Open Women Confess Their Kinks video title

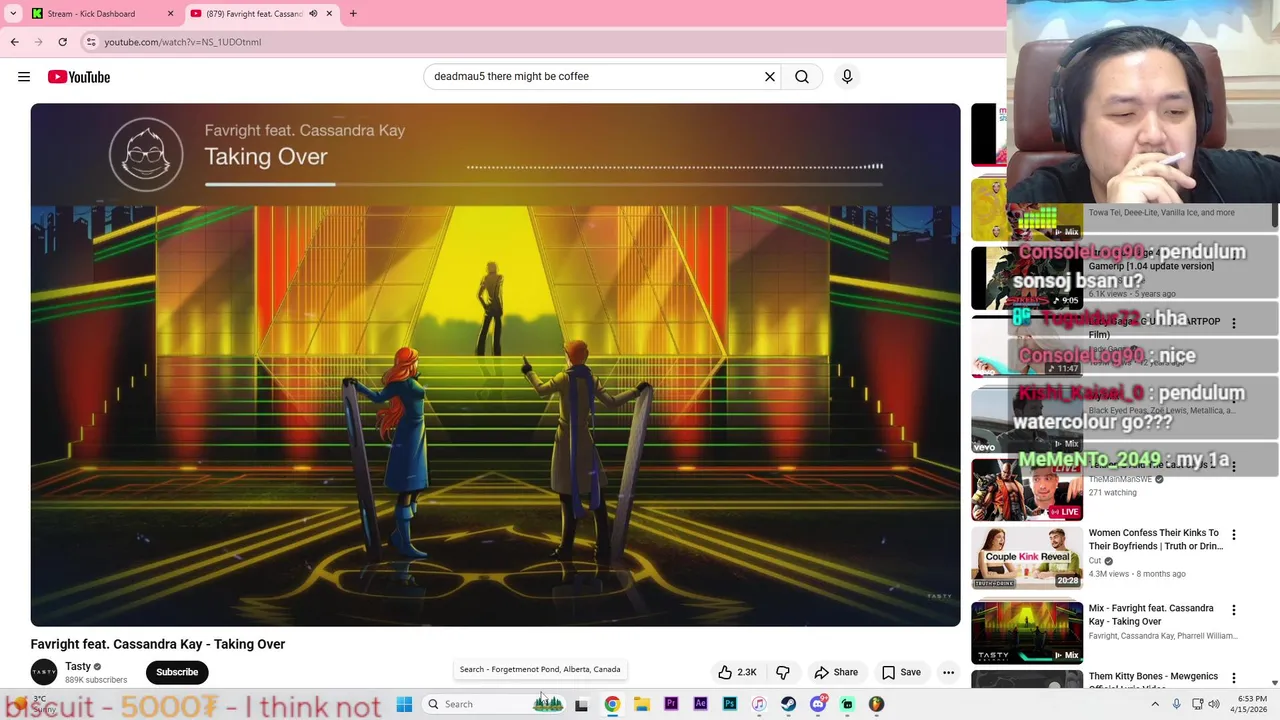[x=1156, y=540]
